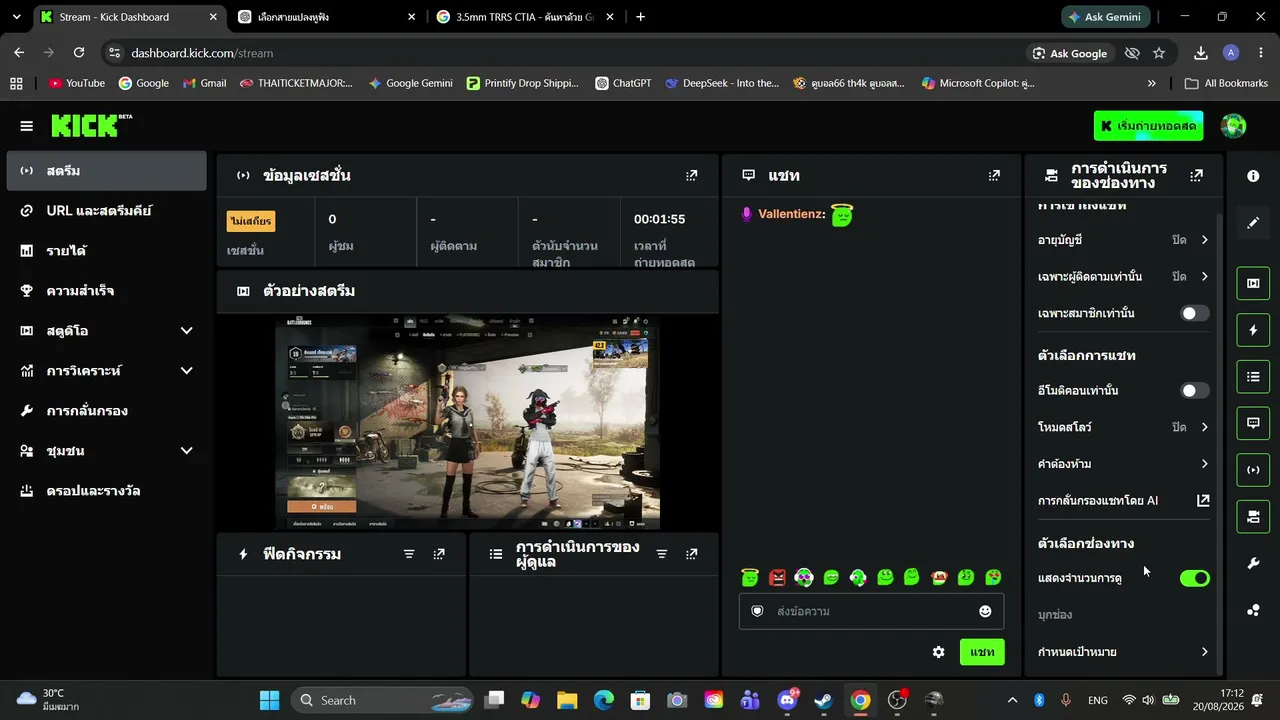Click the taskbar Search box
The width and height of the screenshot is (1280, 720).
[381, 700]
